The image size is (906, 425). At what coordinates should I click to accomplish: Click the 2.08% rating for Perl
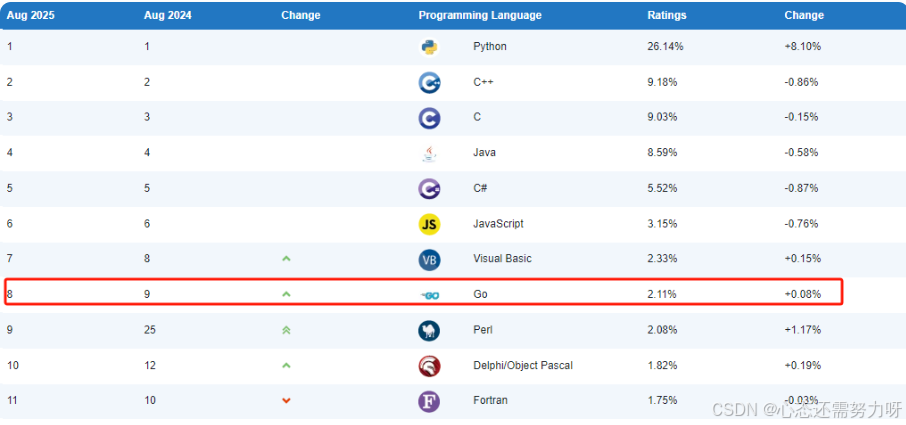click(x=663, y=330)
